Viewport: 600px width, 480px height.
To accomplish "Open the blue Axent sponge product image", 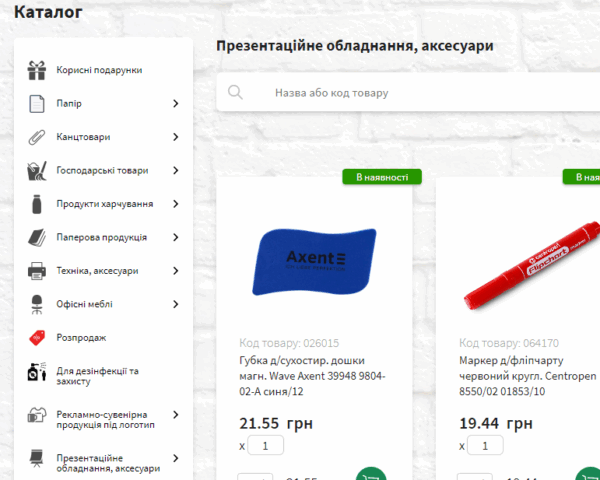I will click(x=314, y=262).
